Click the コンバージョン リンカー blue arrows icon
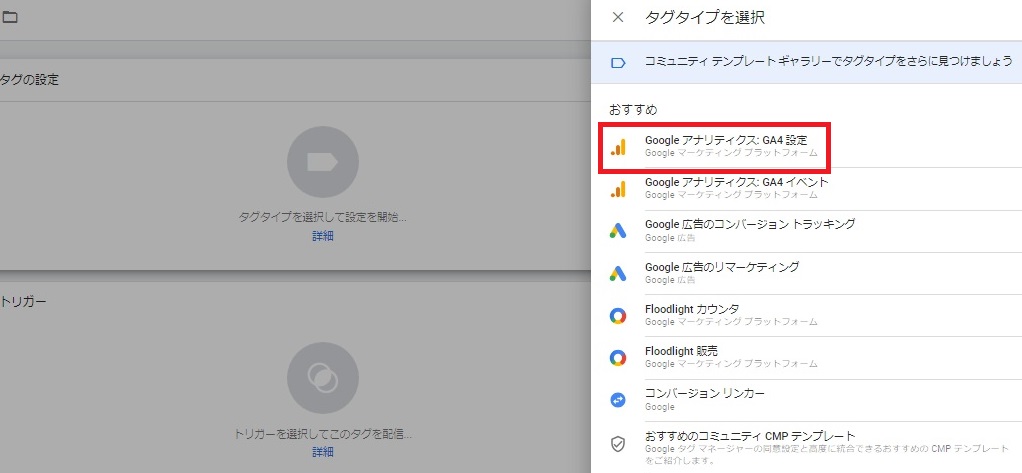This screenshot has height=473, width=1022. pos(618,400)
